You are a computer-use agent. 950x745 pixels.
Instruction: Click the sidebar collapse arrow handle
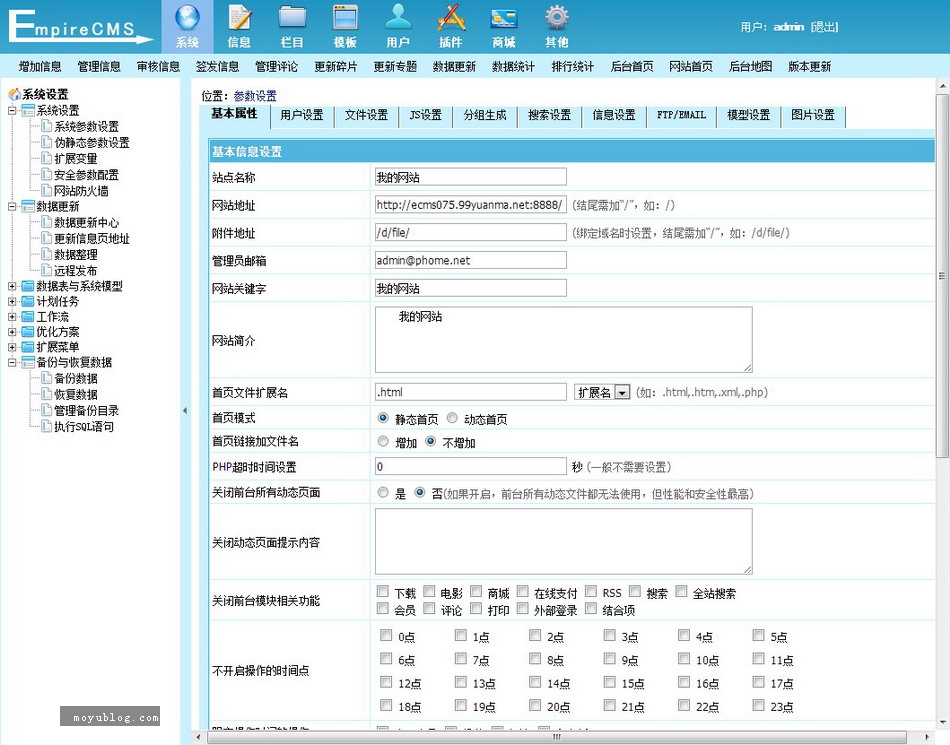tap(185, 411)
